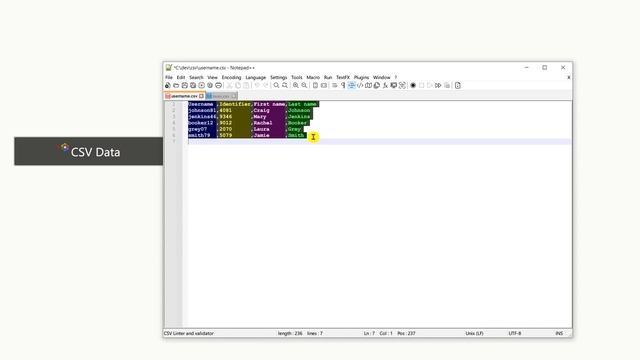Click the first name Rachel

(x=263, y=122)
